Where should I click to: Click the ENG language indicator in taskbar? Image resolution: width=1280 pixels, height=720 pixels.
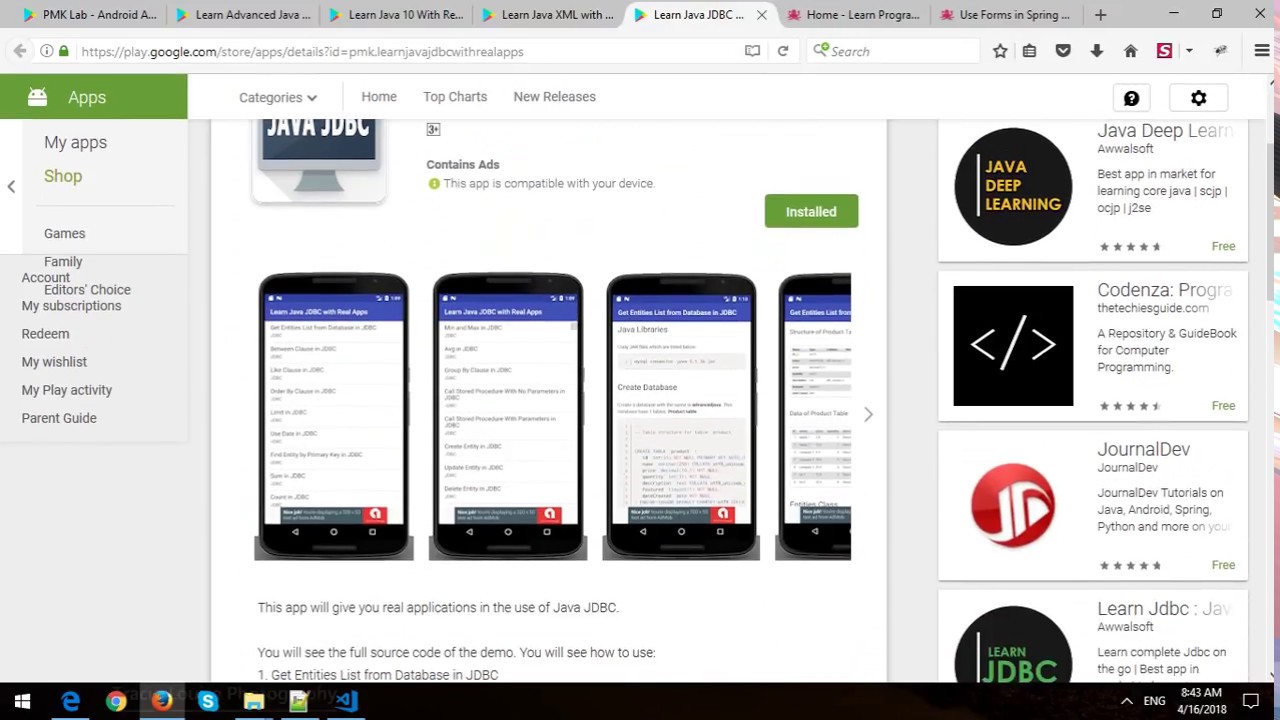click(1155, 701)
